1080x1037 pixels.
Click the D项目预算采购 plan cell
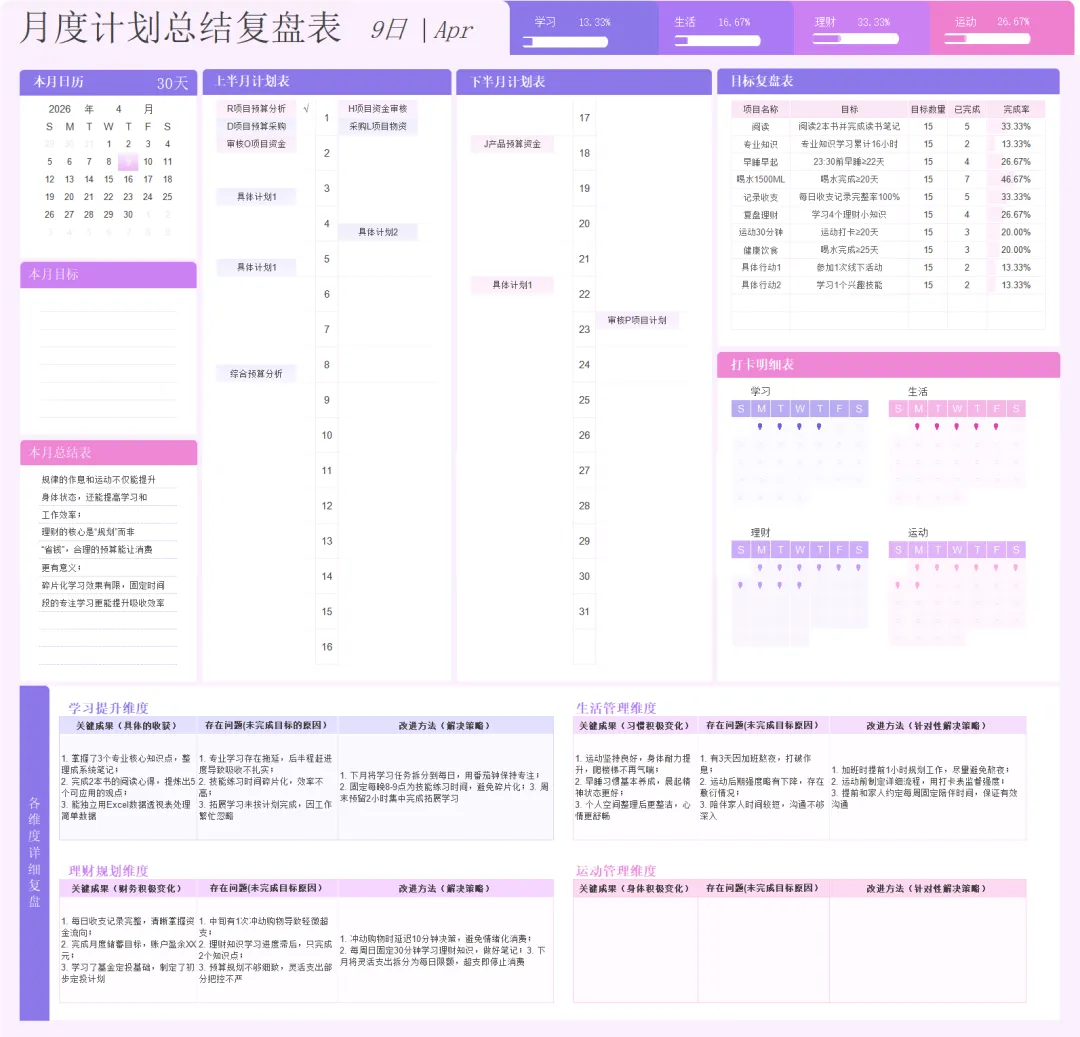[256, 126]
